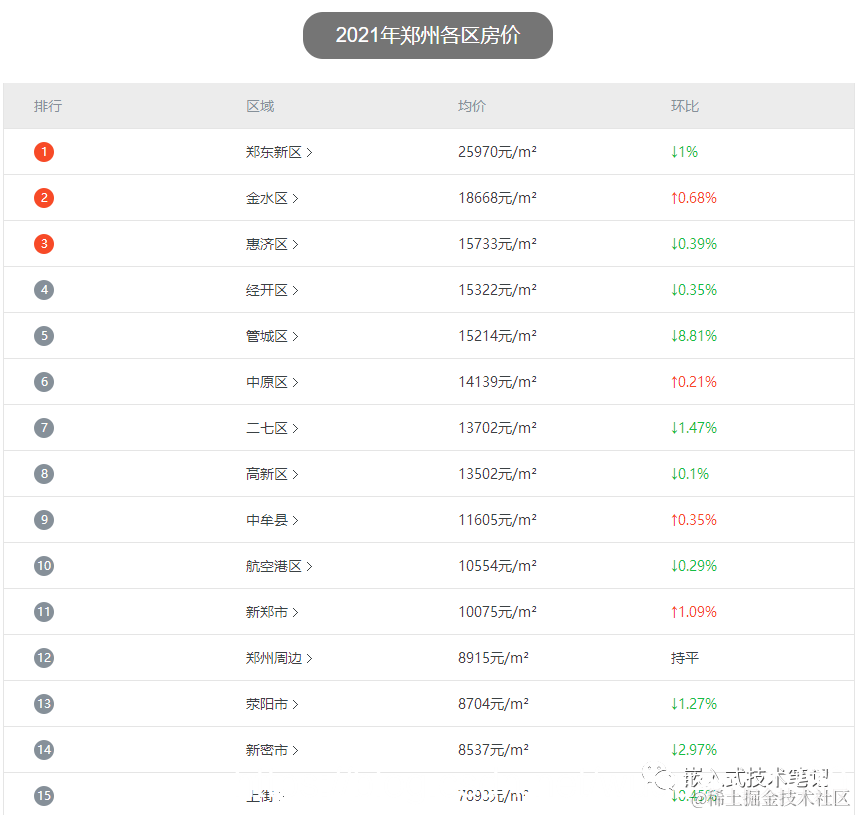Click the gray rank 5 badge
857x815 pixels.
tap(44, 336)
